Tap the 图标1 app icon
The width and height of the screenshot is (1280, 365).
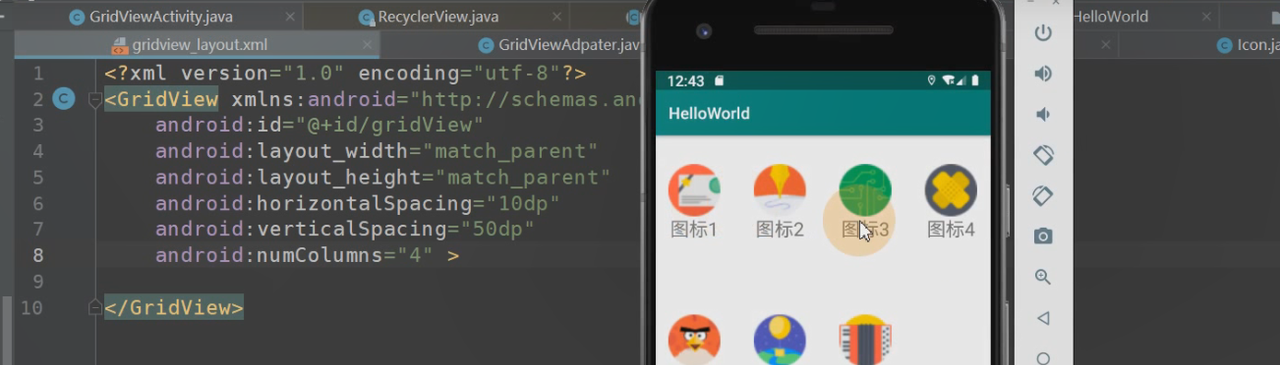click(x=694, y=190)
